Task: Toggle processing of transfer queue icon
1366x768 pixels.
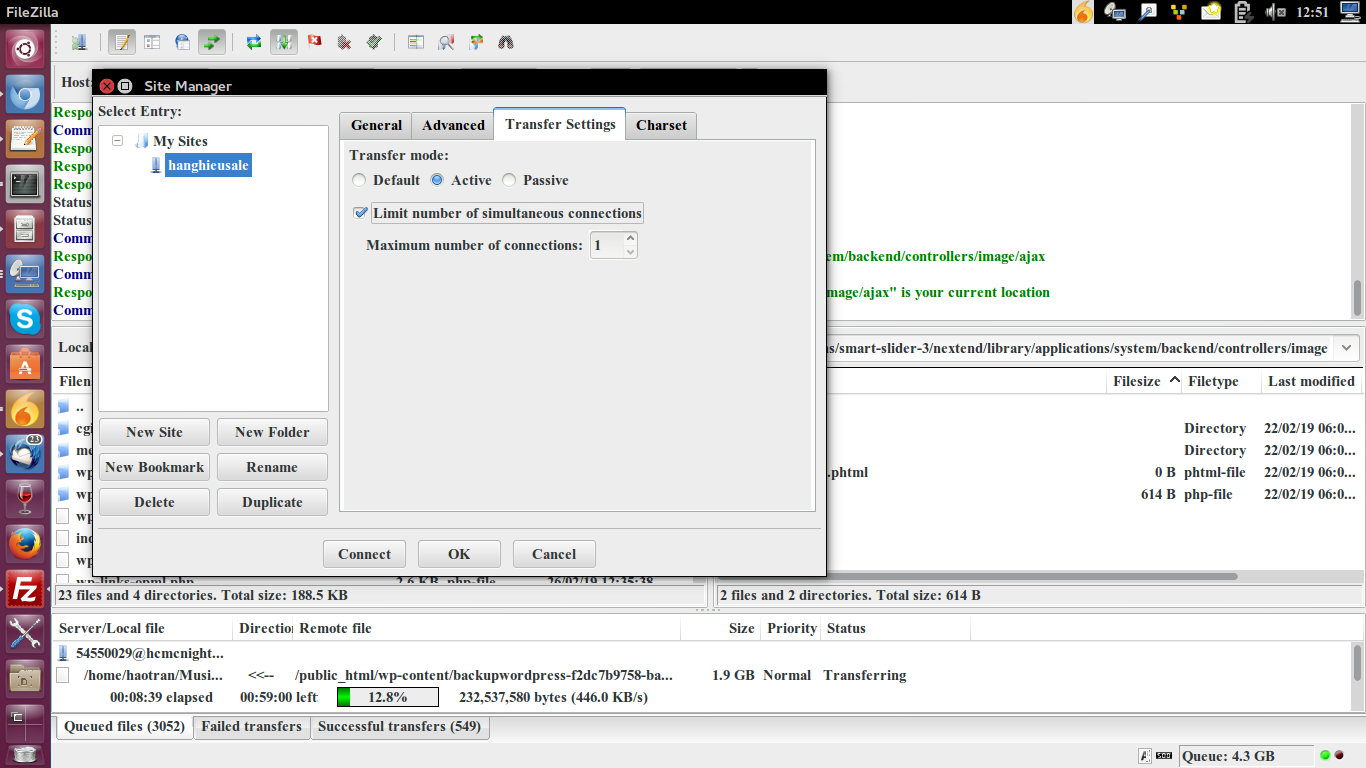Action: coord(284,42)
